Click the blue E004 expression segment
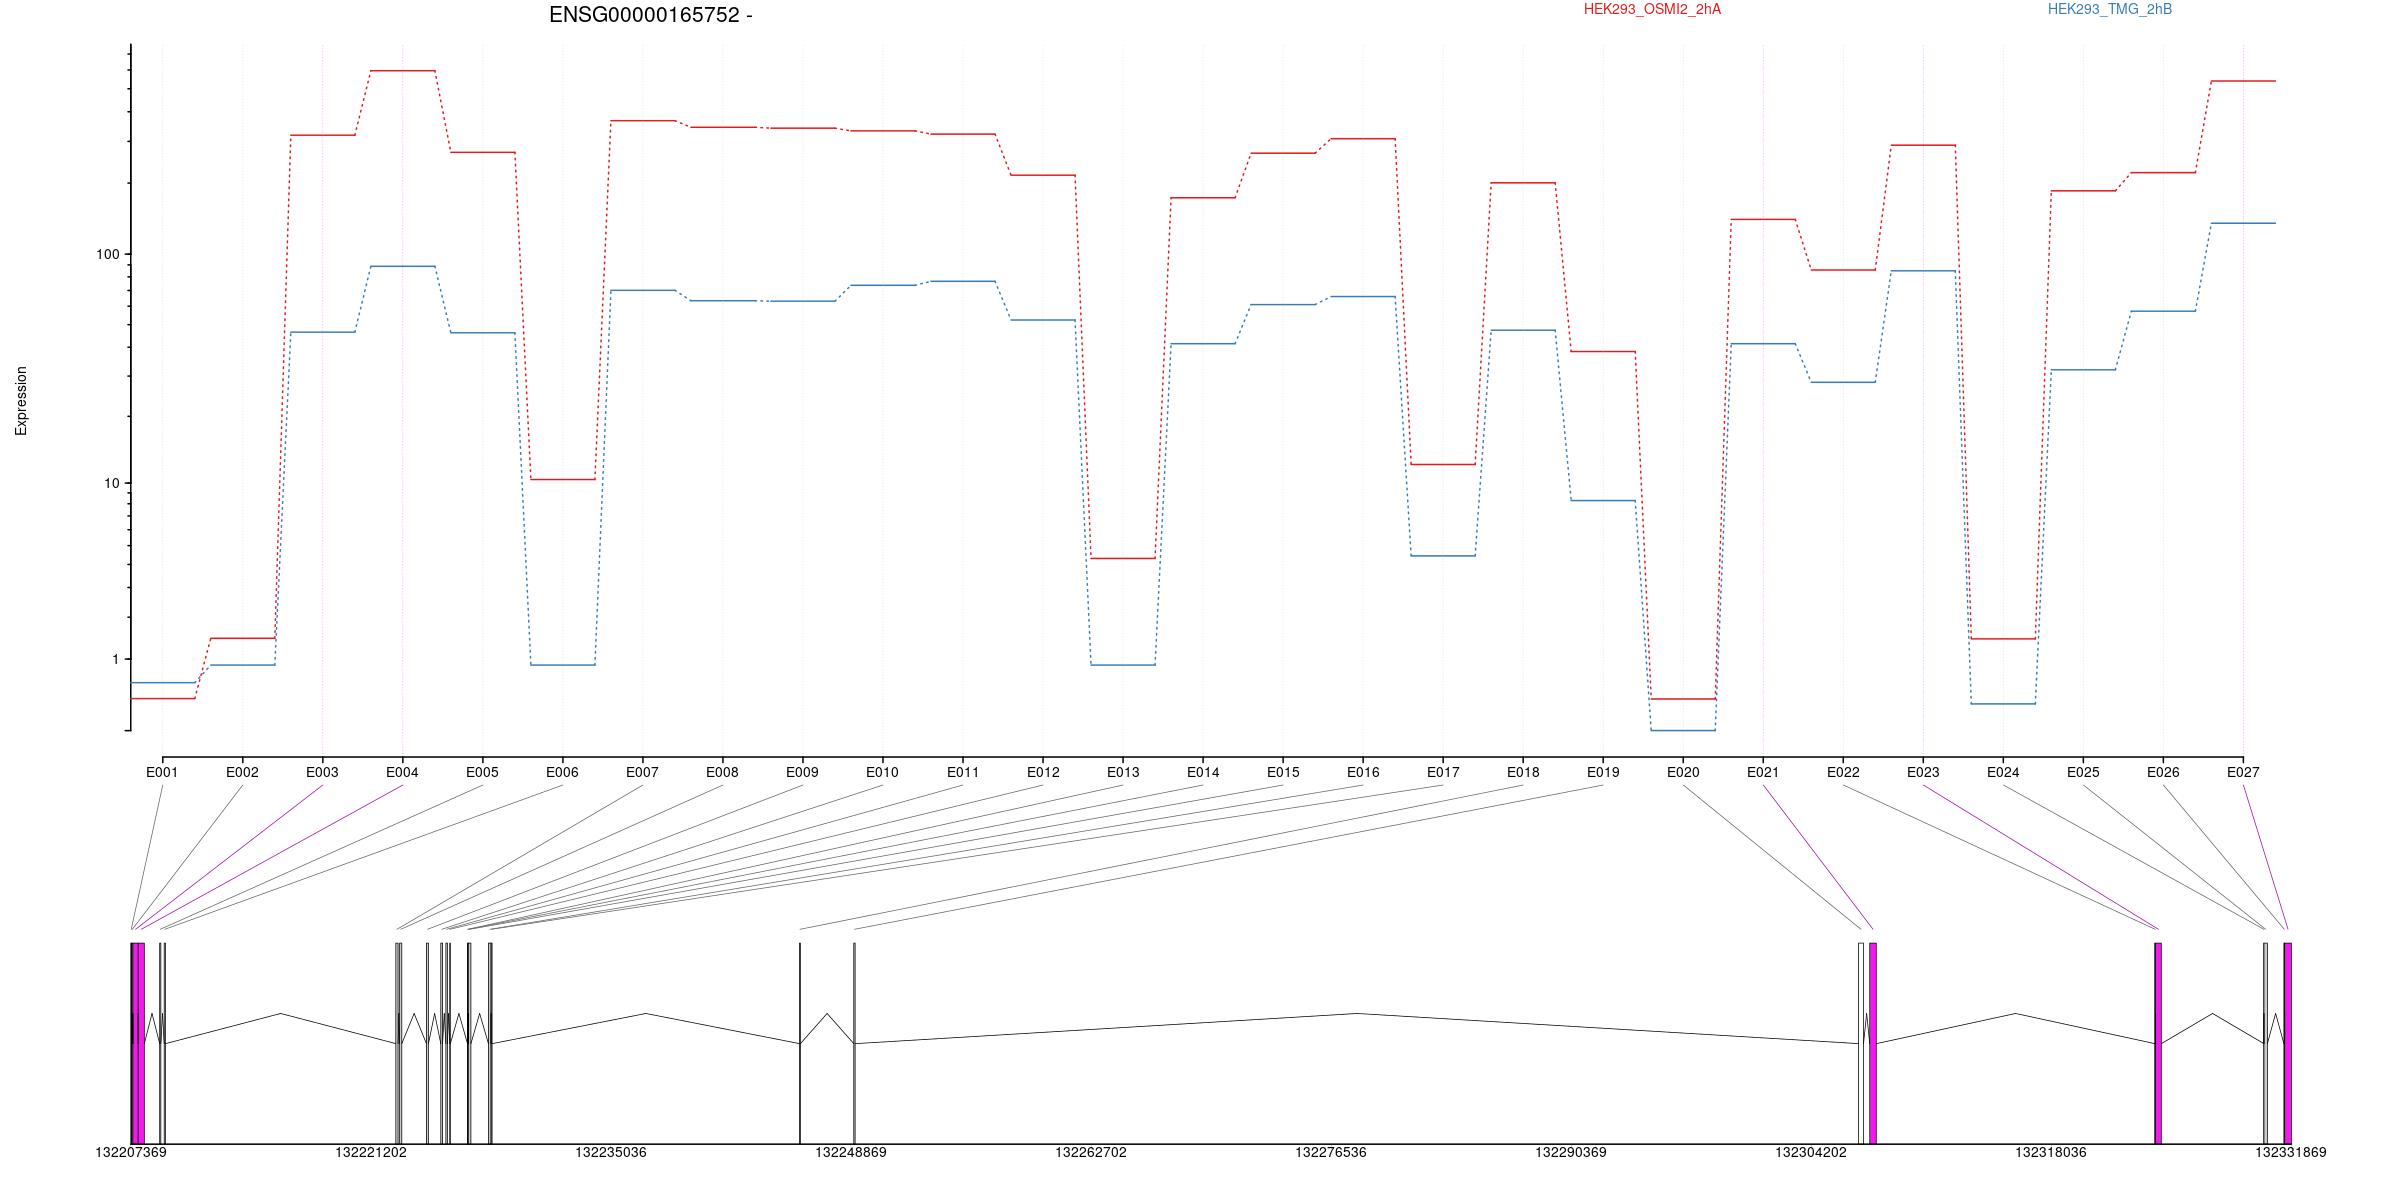This screenshot has height=1200, width=2400. coord(402,266)
